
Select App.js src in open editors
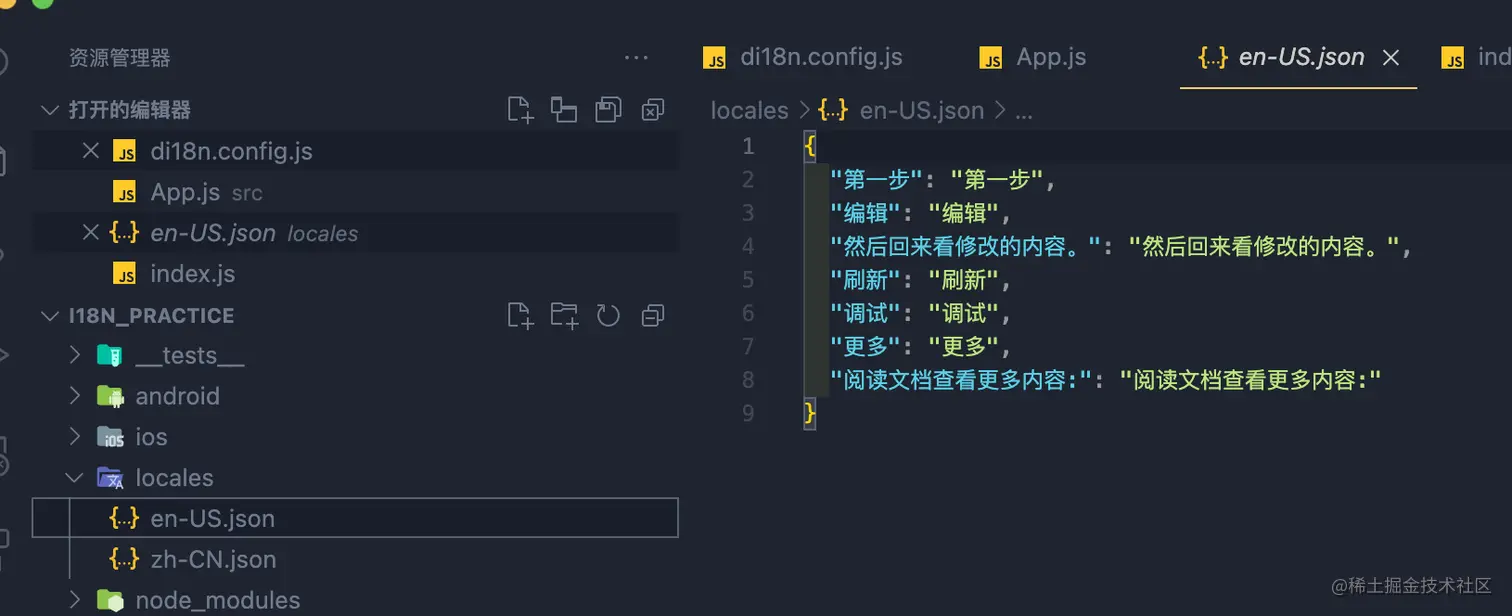coord(355,192)
